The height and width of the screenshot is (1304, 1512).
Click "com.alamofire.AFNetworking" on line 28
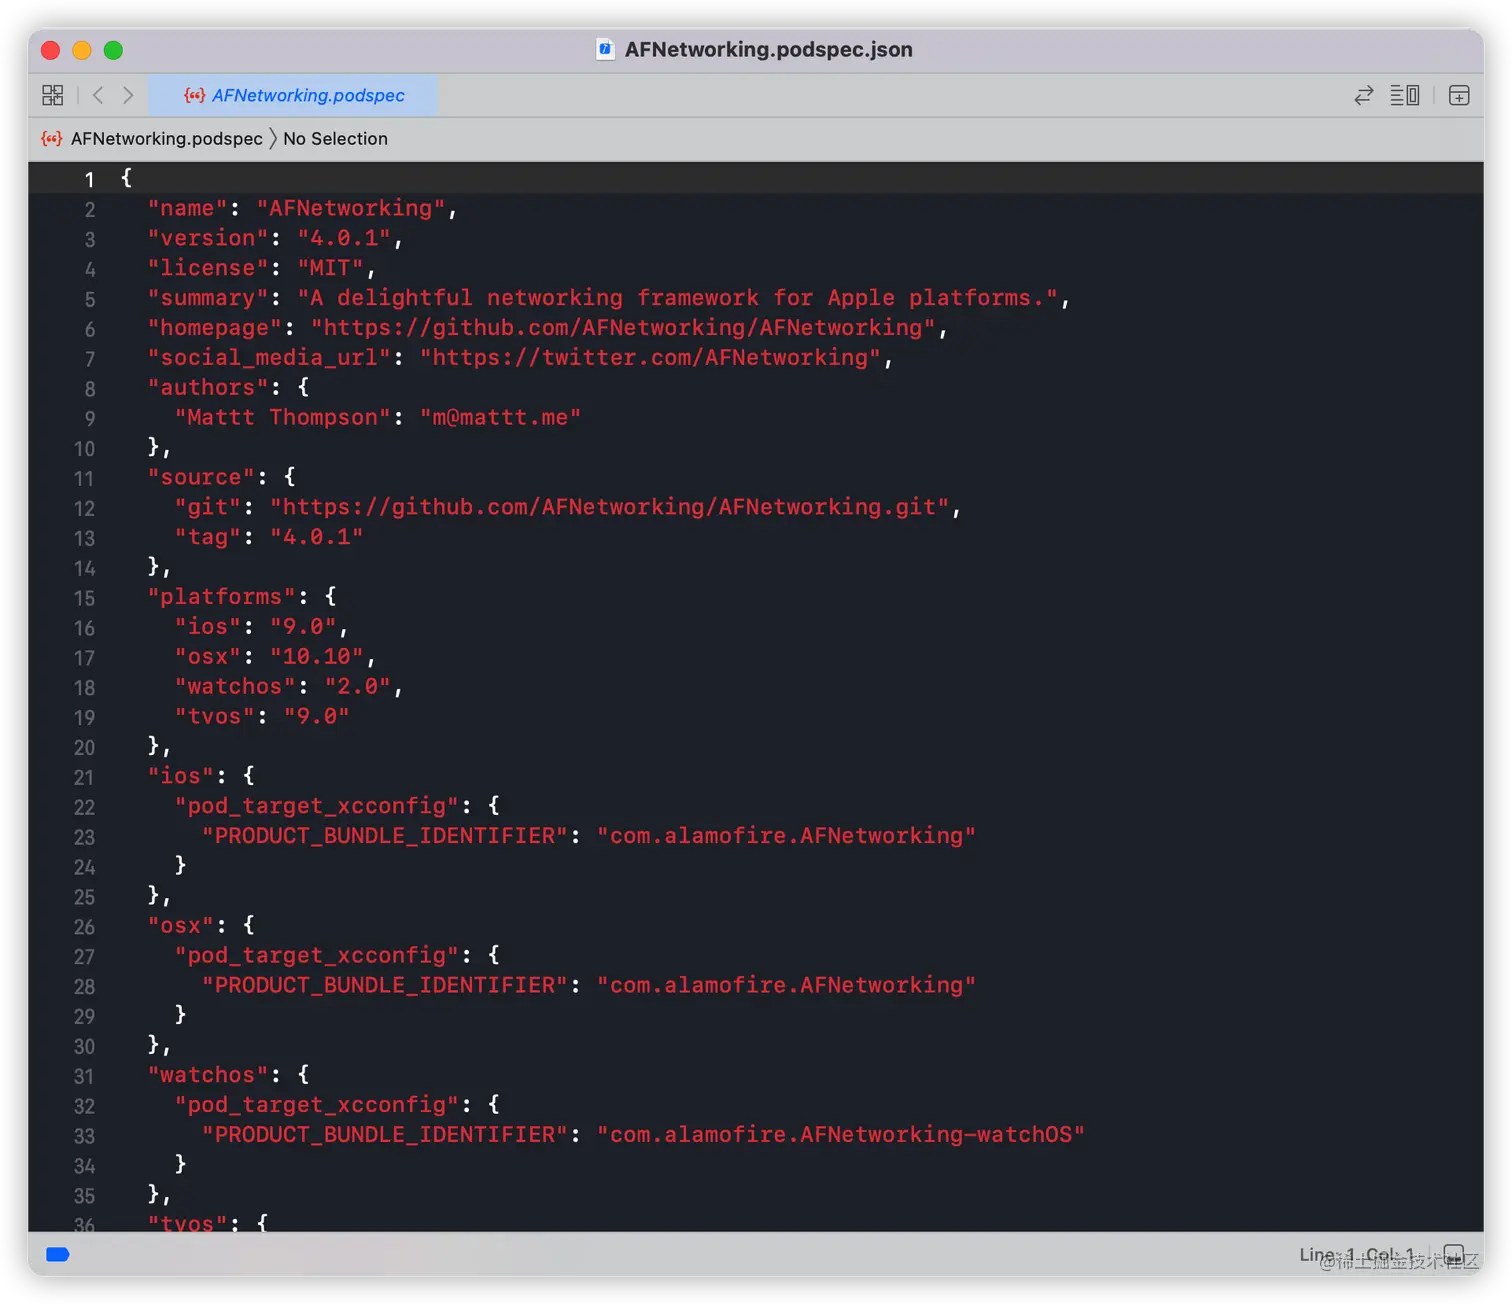coord(786,985)
